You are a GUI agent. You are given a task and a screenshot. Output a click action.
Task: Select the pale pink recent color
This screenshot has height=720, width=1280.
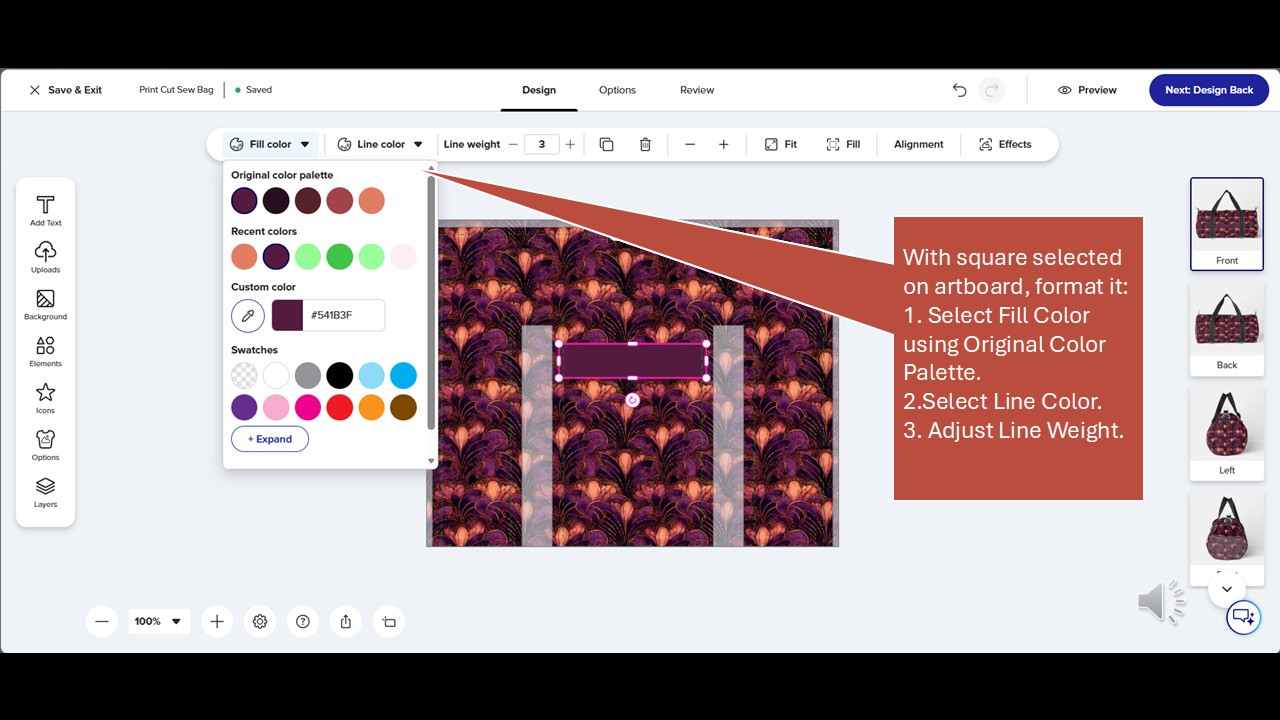(404, 257)
